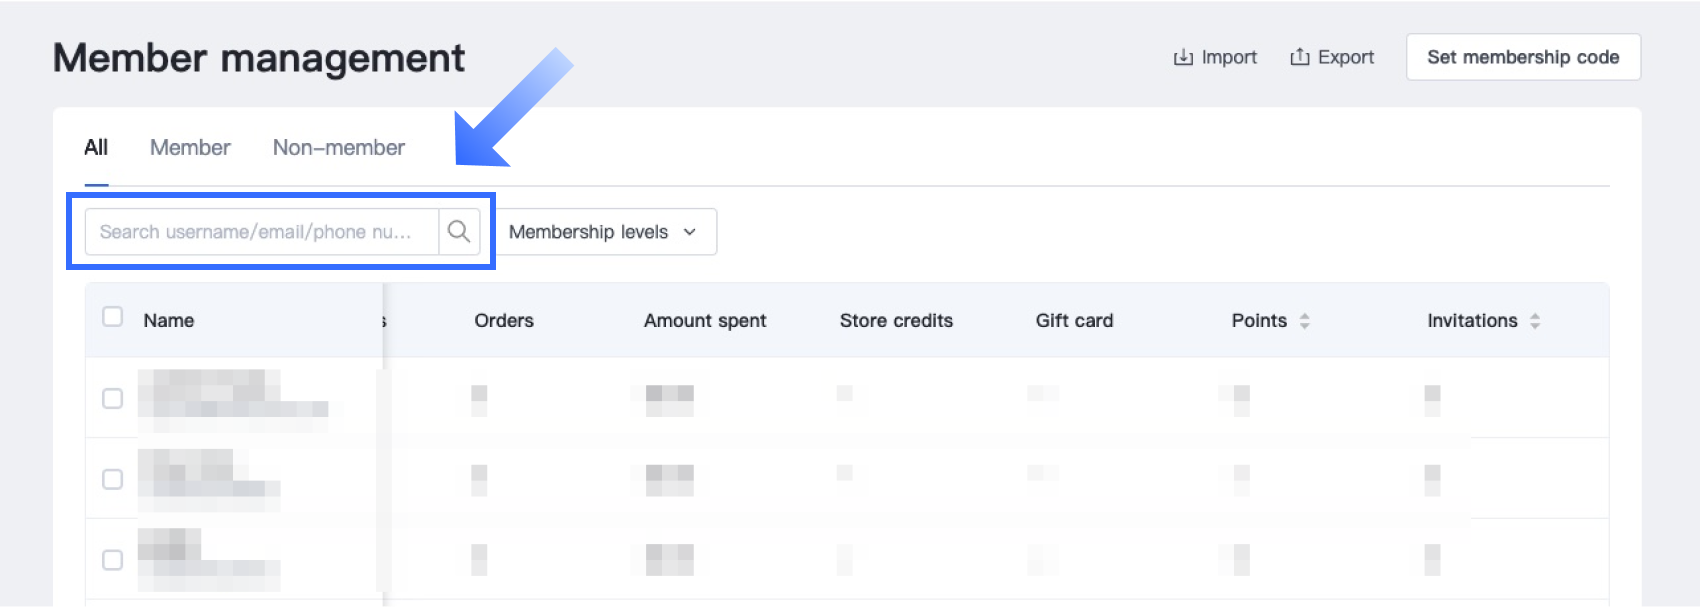This screenshot has height=607, width=1700.
Task: Click the search magnifier icon
Action: [x=459, y=232]
